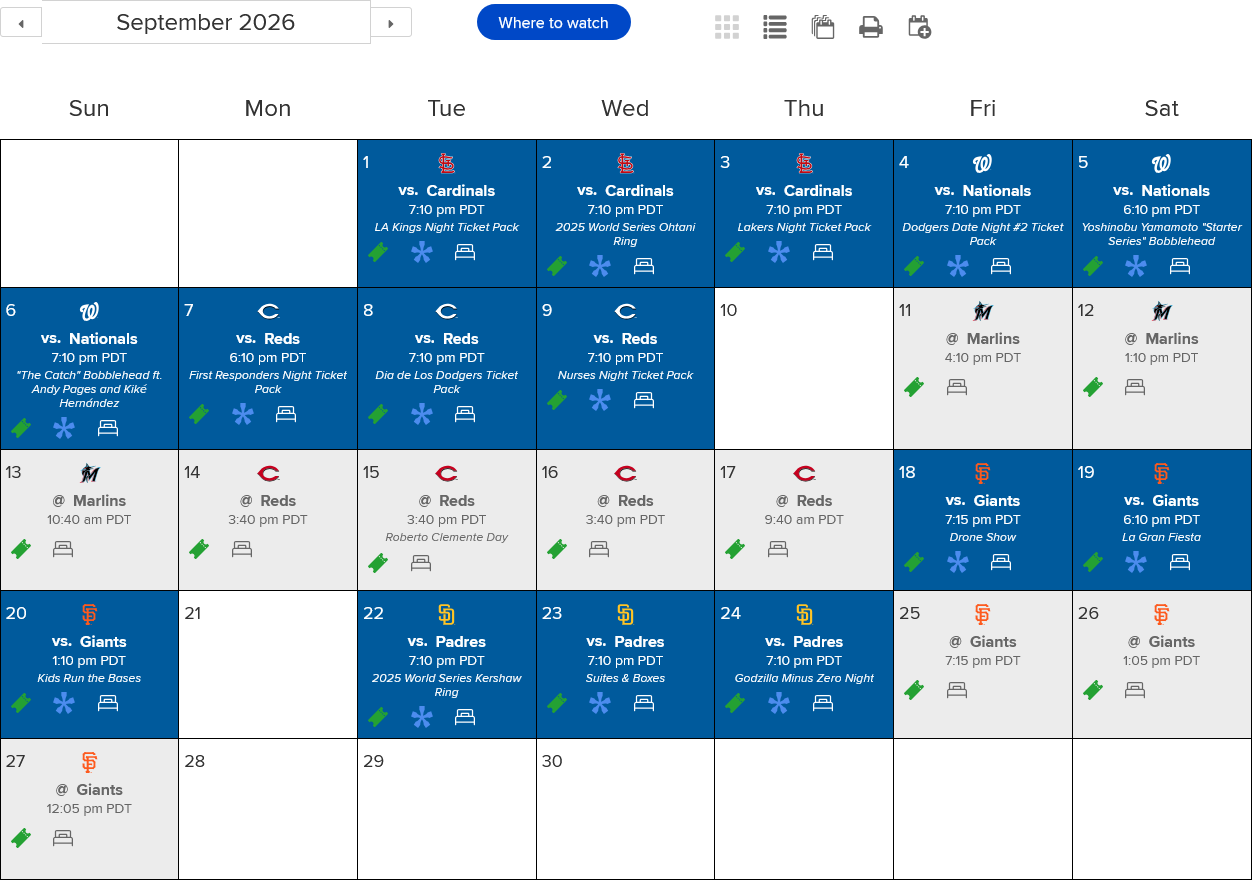This screenshot has height=882, width=1253.
Task: Click hotel bed icon on September 1
Action: pyautogui.click(x=465, y=253)
